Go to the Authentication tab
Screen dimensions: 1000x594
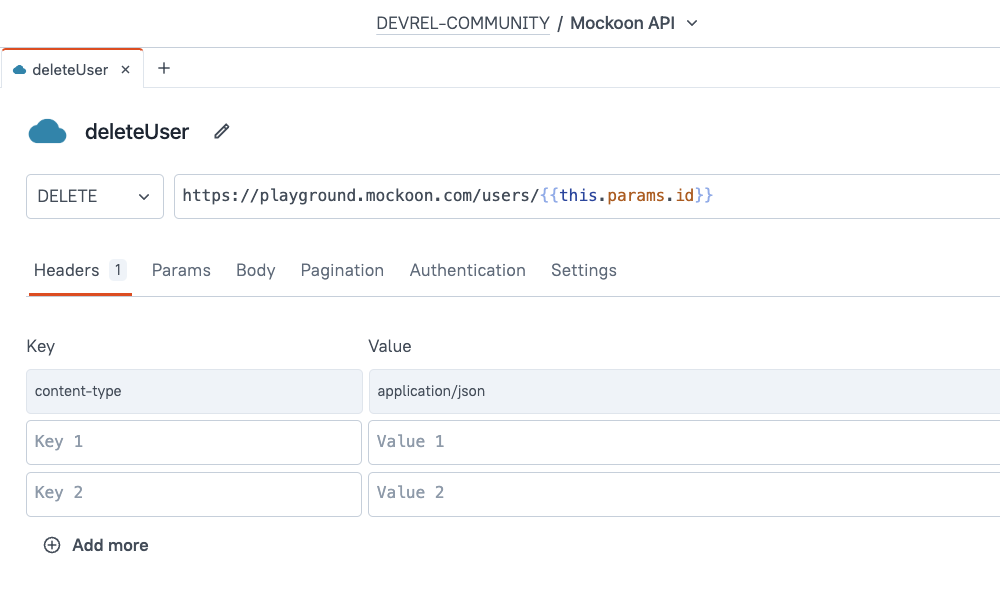(467, 270)
